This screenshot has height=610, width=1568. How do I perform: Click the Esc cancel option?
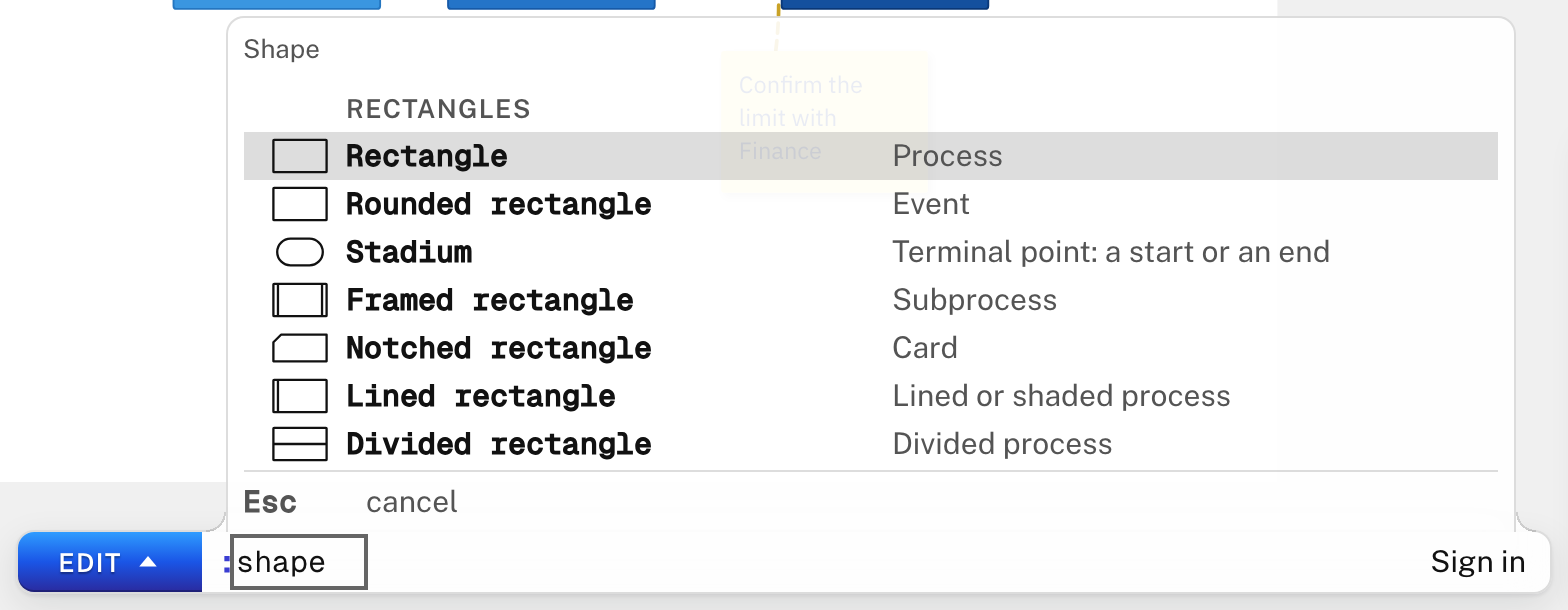click(x=351, y=501)
